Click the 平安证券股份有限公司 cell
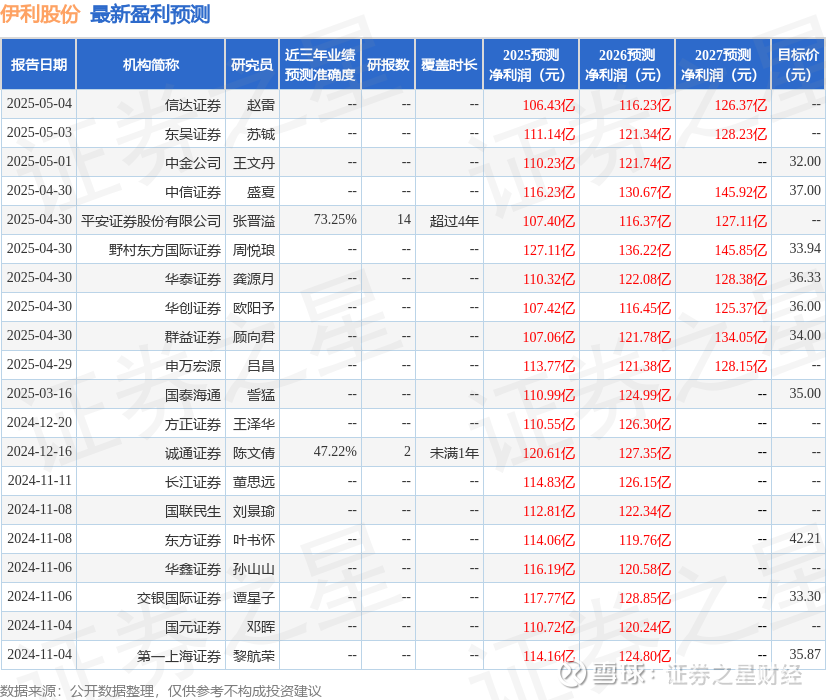 (x=151, y=221)
